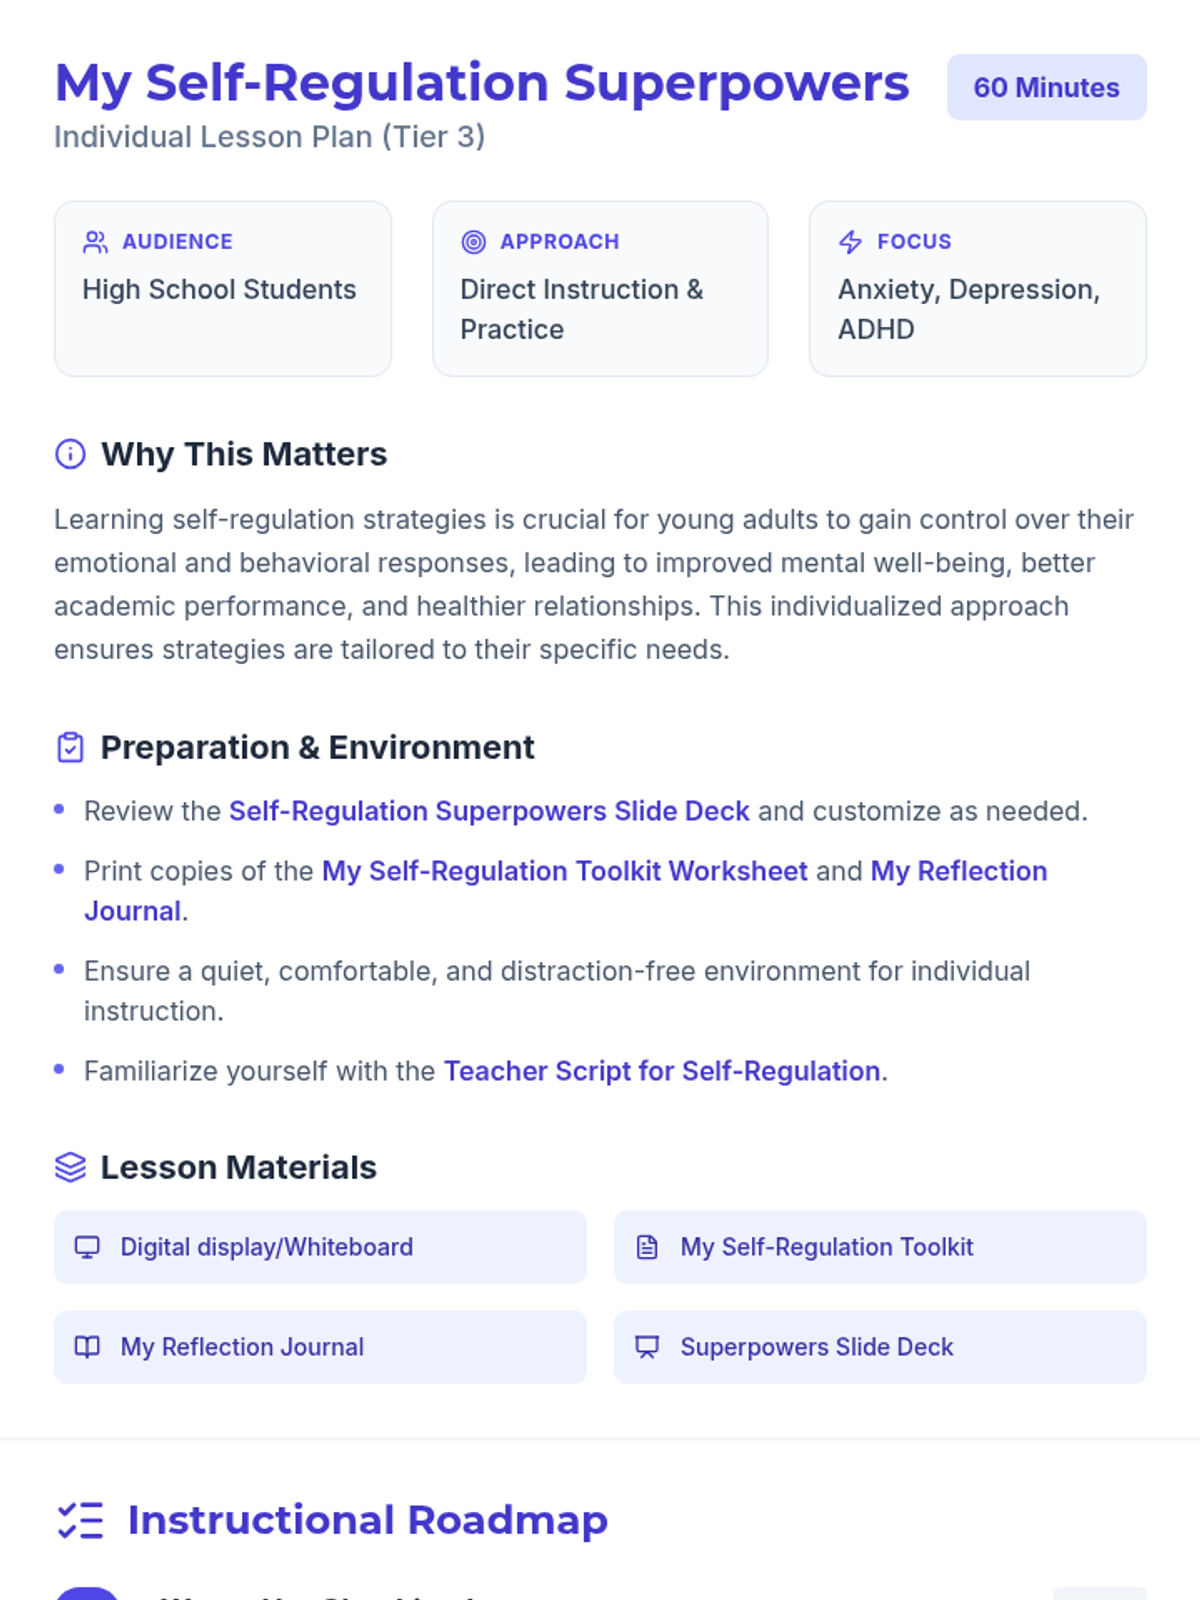Screen dimensions: 1200x1600
Task: Click the layers icon beside Lesson Materials
Action: coord(70,1167)
